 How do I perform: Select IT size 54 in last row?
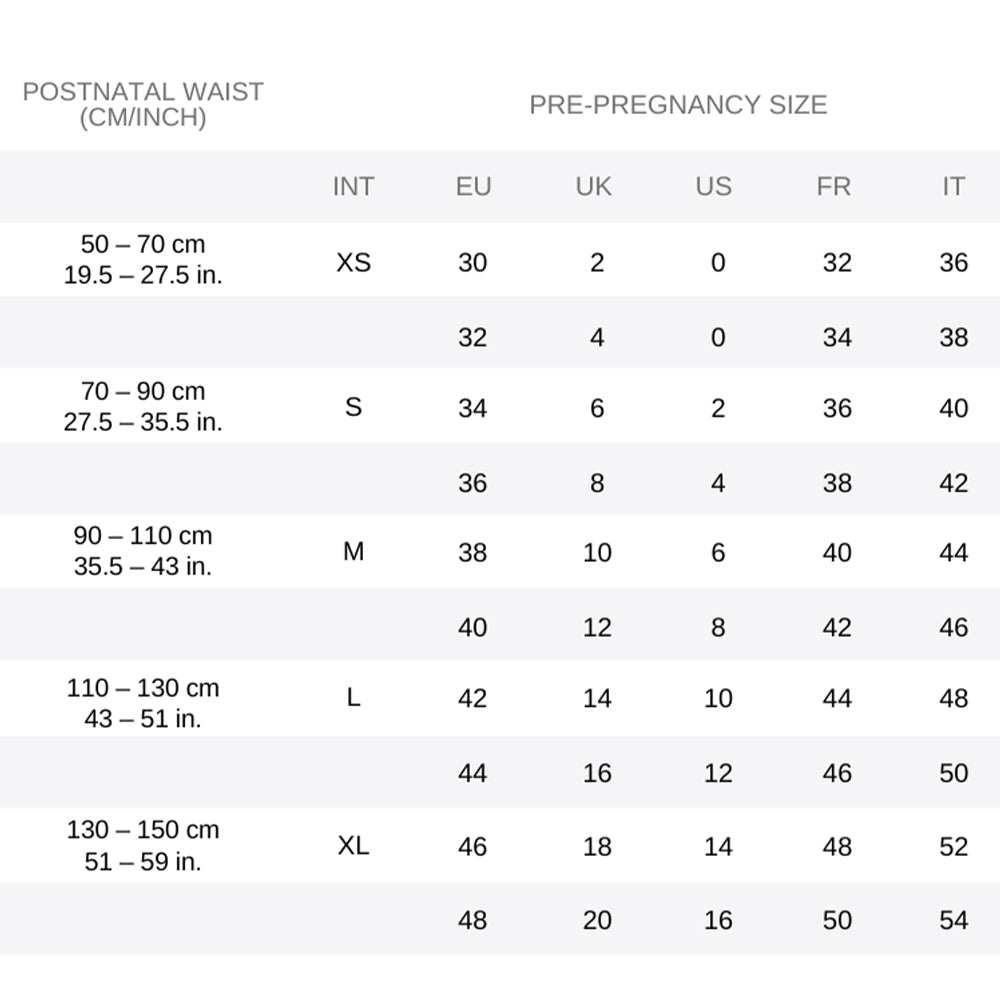pos(954,920)
